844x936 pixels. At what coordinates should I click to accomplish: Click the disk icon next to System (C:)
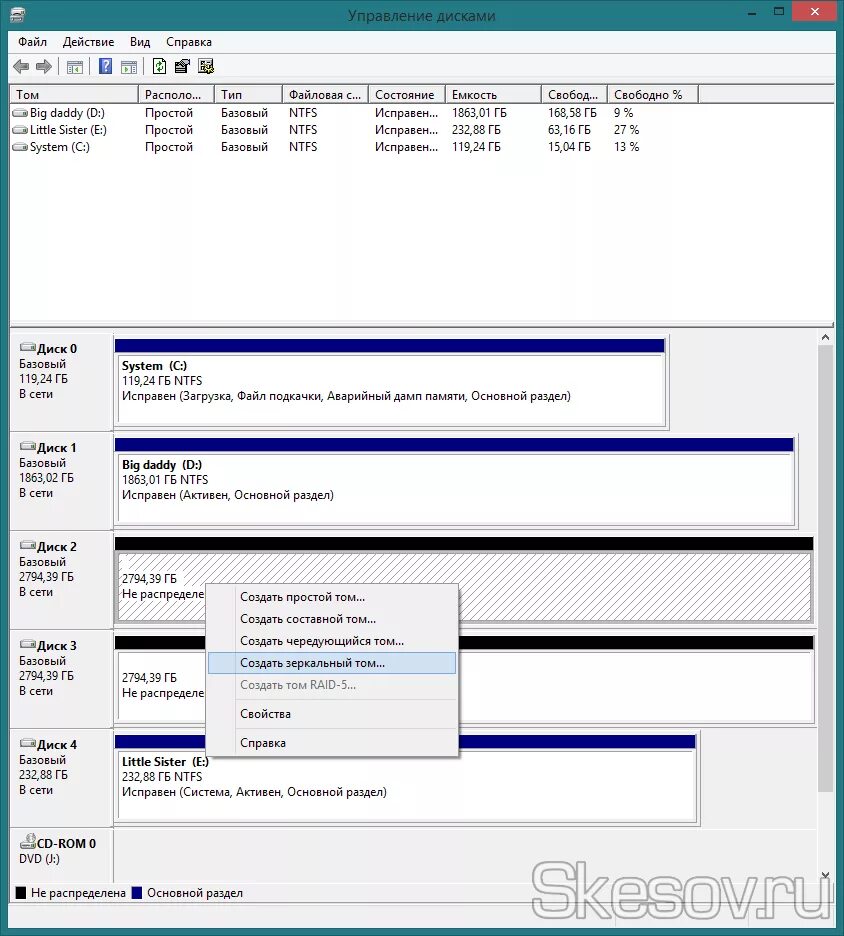coord(18,147)
